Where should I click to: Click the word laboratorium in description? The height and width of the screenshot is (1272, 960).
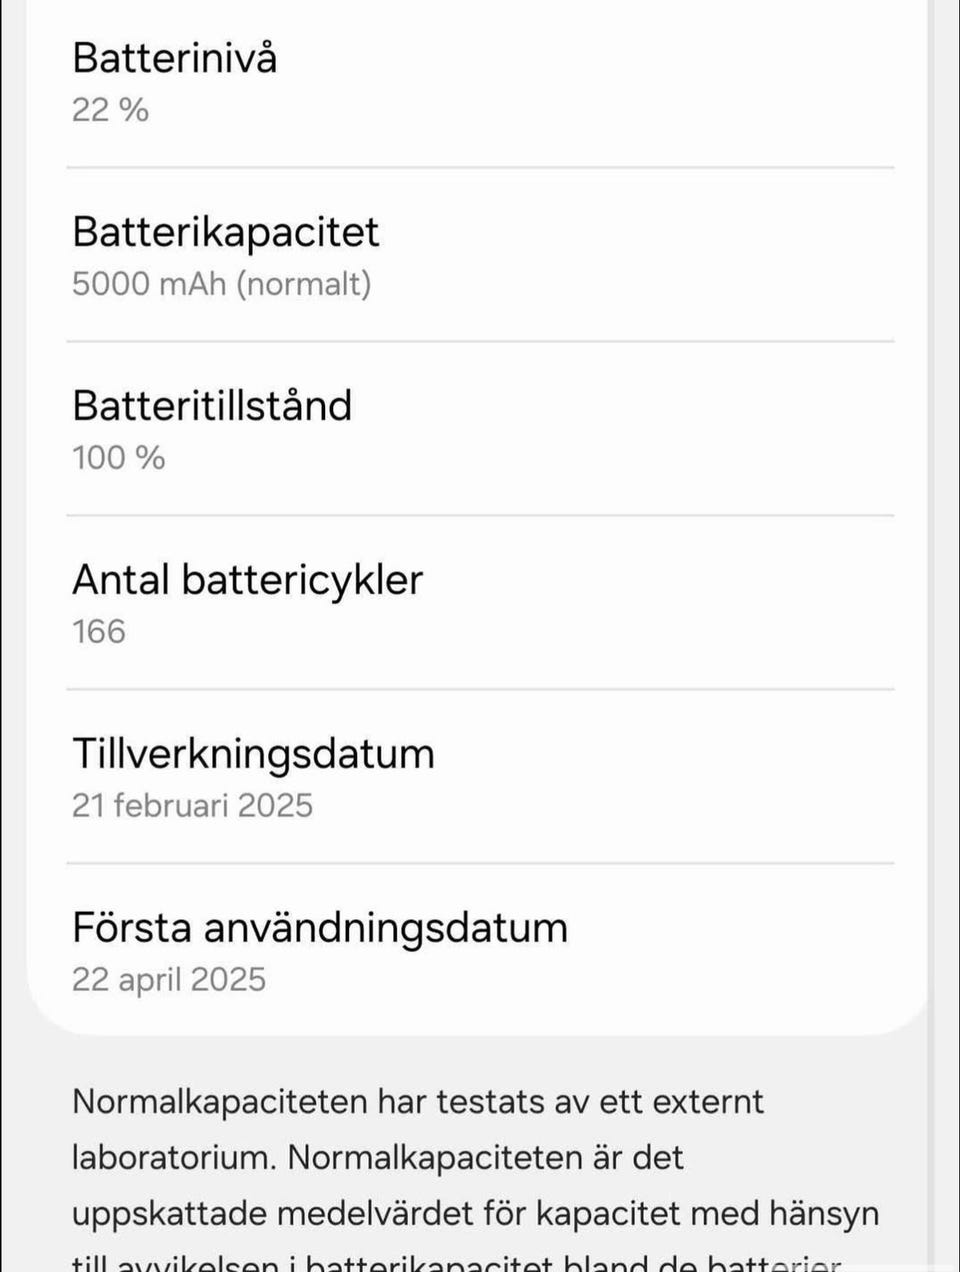pos(172,1158)
